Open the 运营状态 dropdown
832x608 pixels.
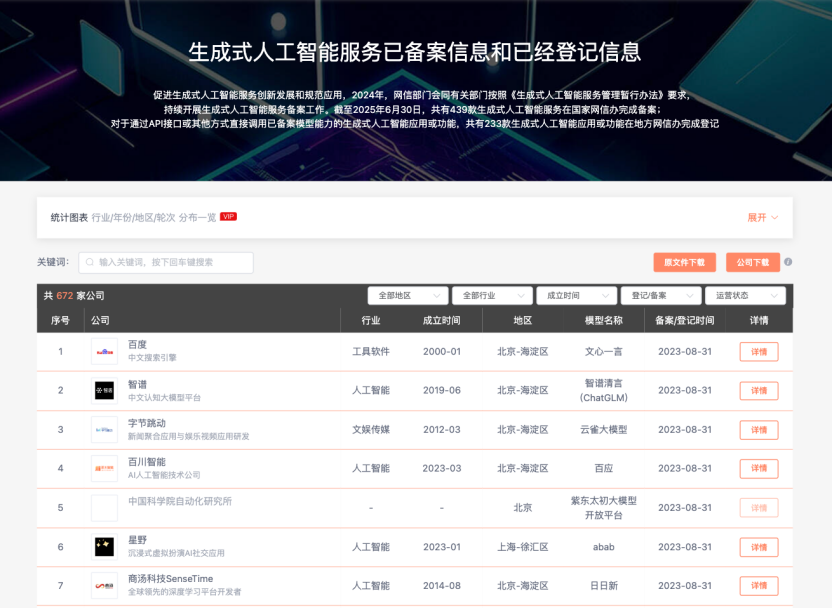point(746,296)
